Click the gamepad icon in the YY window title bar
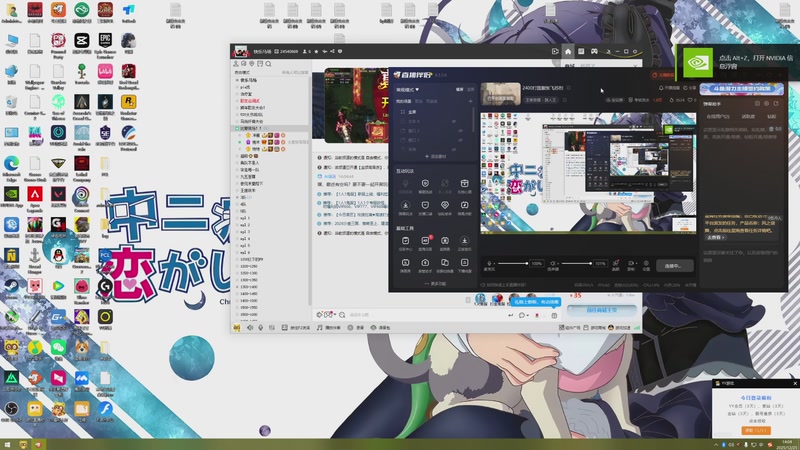Image resolution: width=800 pixels, height=450 pixels. pyautogui.click(x=594, y=51)
